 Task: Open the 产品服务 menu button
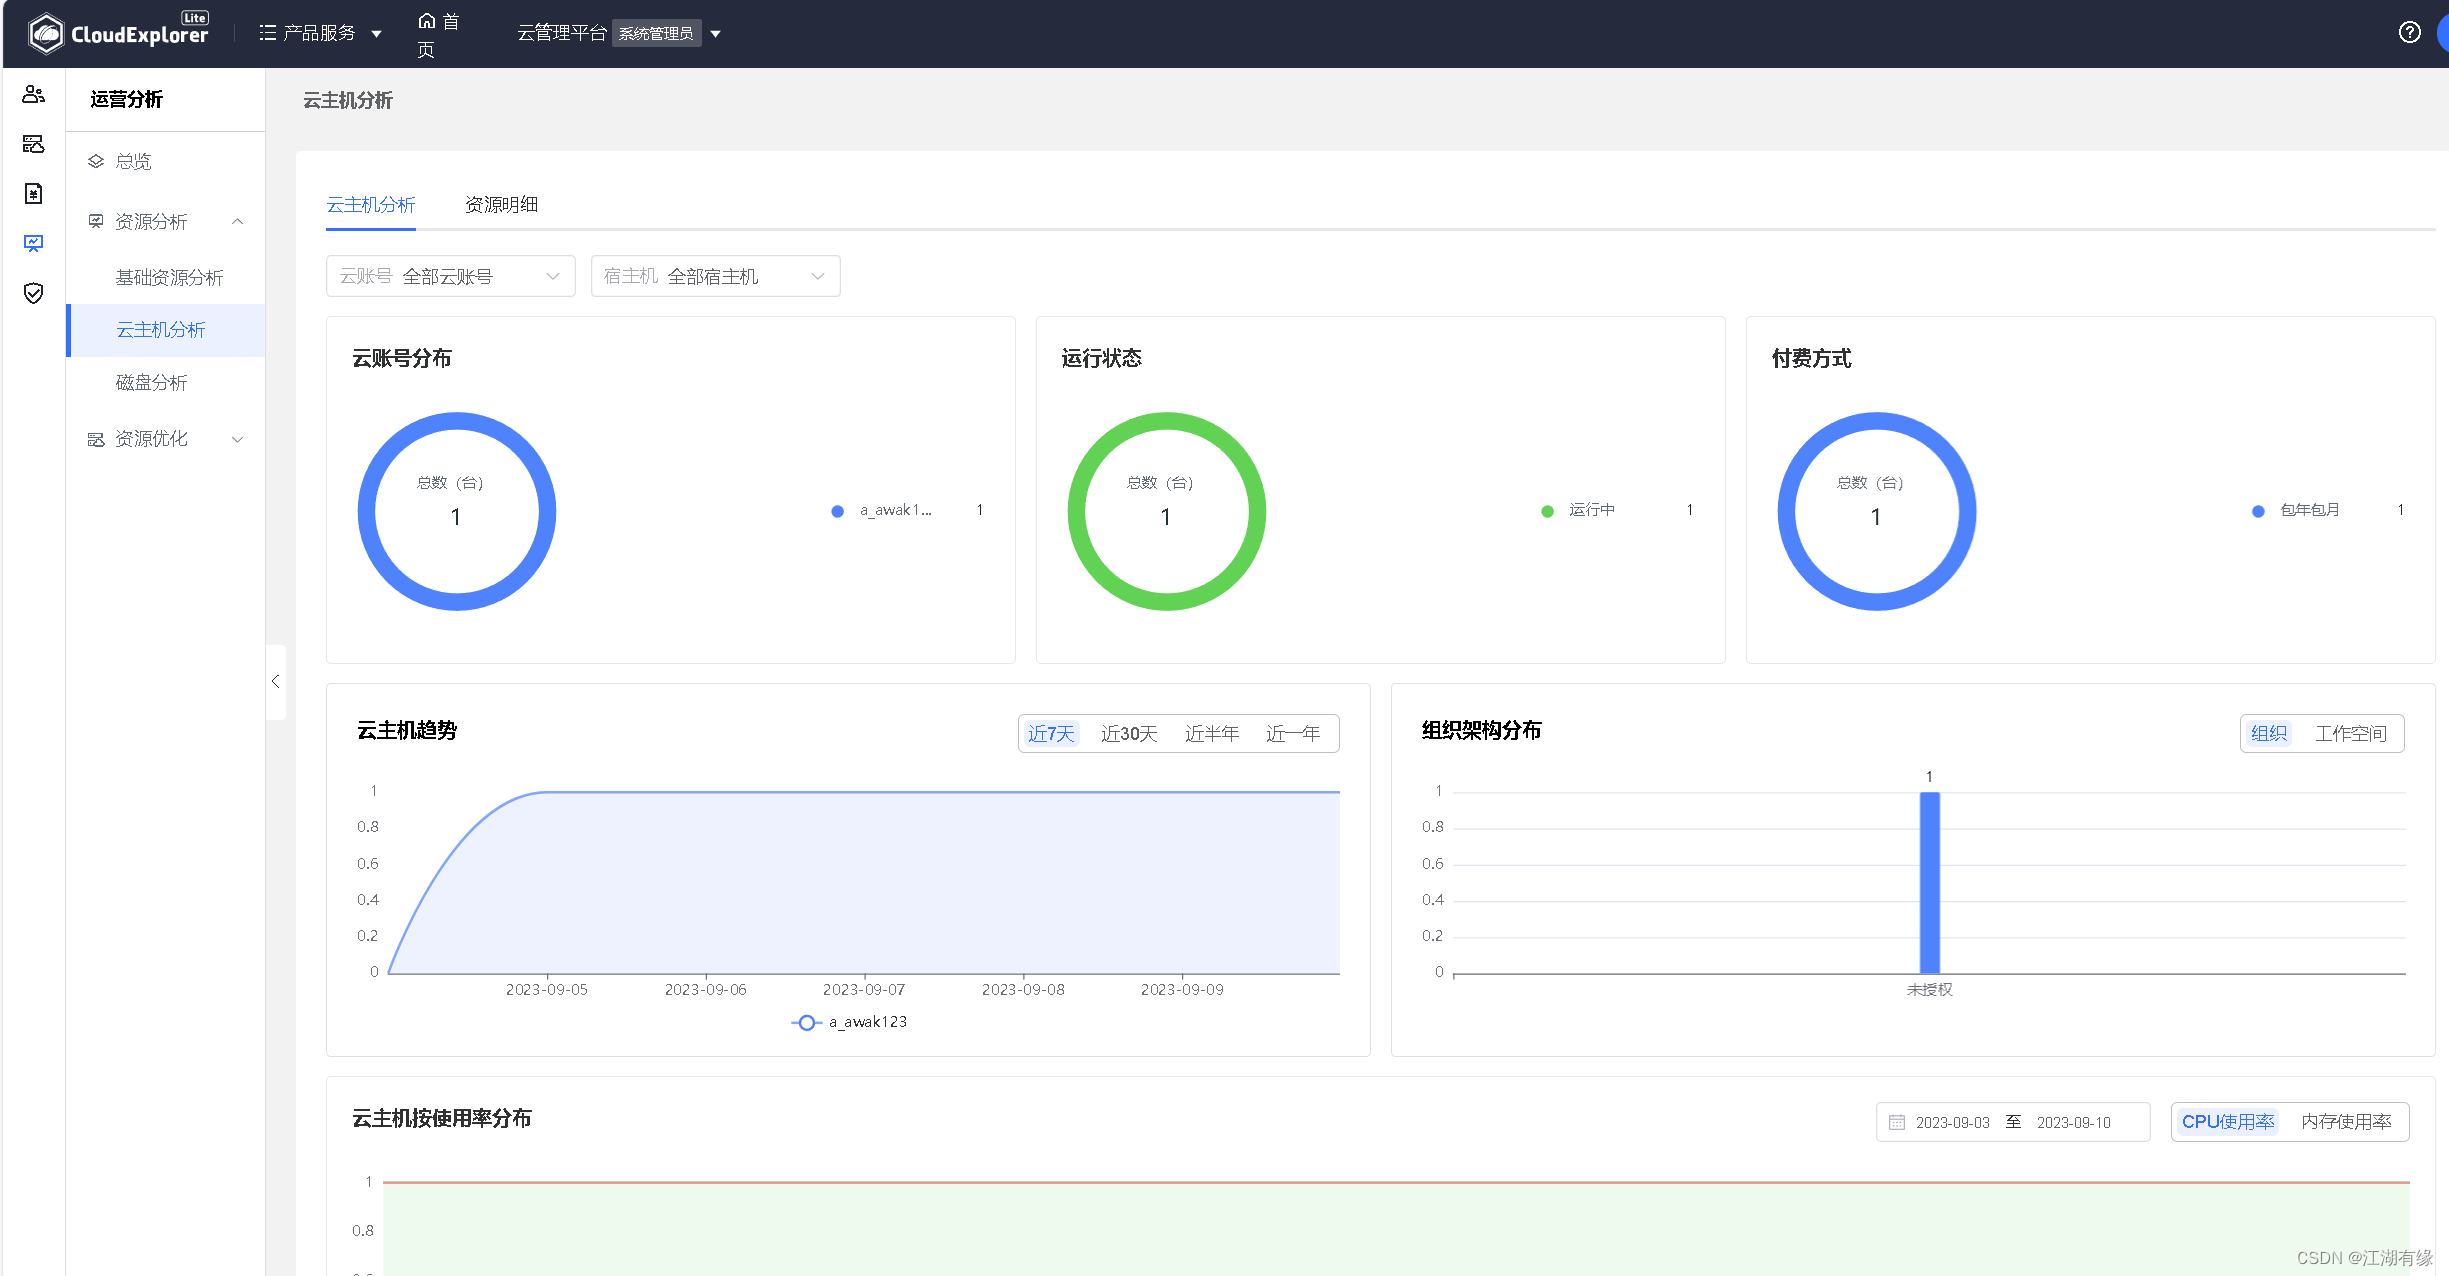pyautogui.click(x=320, y=33)
